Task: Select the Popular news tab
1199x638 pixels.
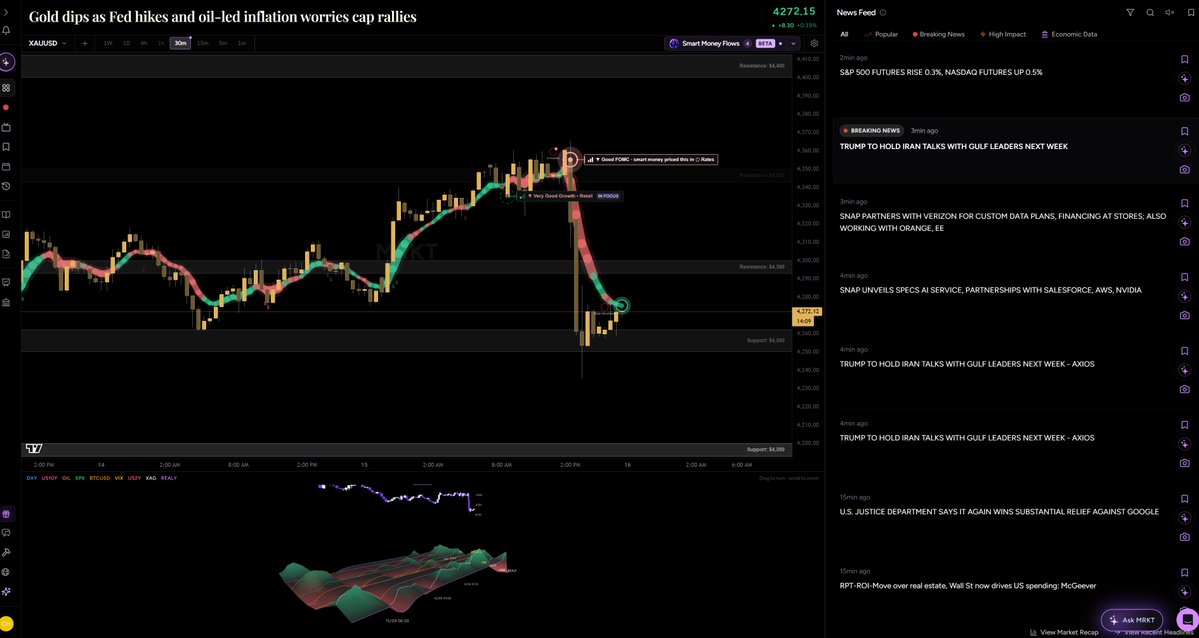Action: tap(881, 34)
